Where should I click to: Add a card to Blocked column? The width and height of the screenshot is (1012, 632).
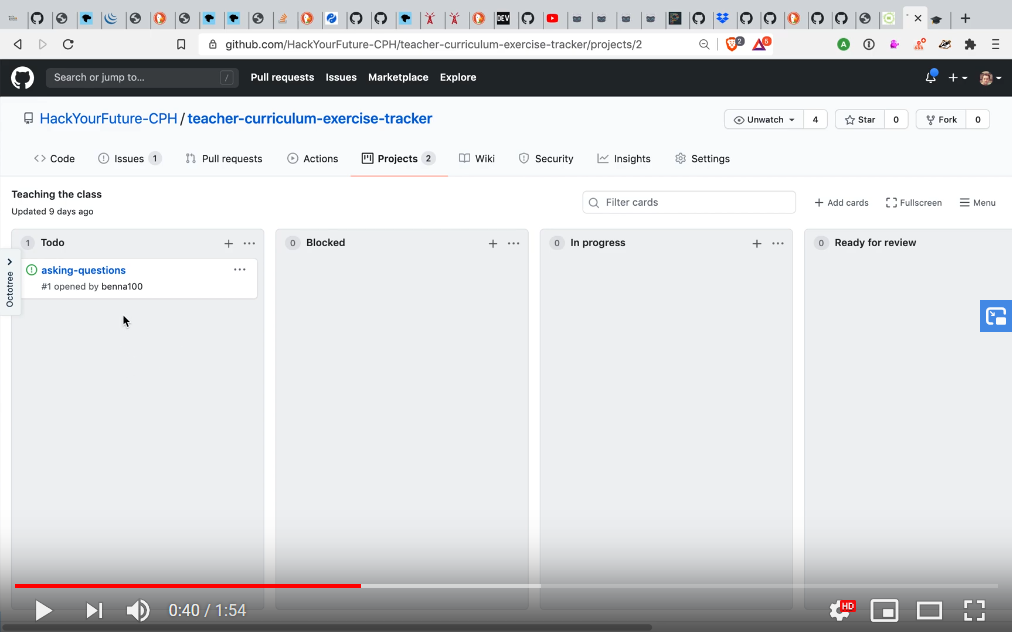493,243
